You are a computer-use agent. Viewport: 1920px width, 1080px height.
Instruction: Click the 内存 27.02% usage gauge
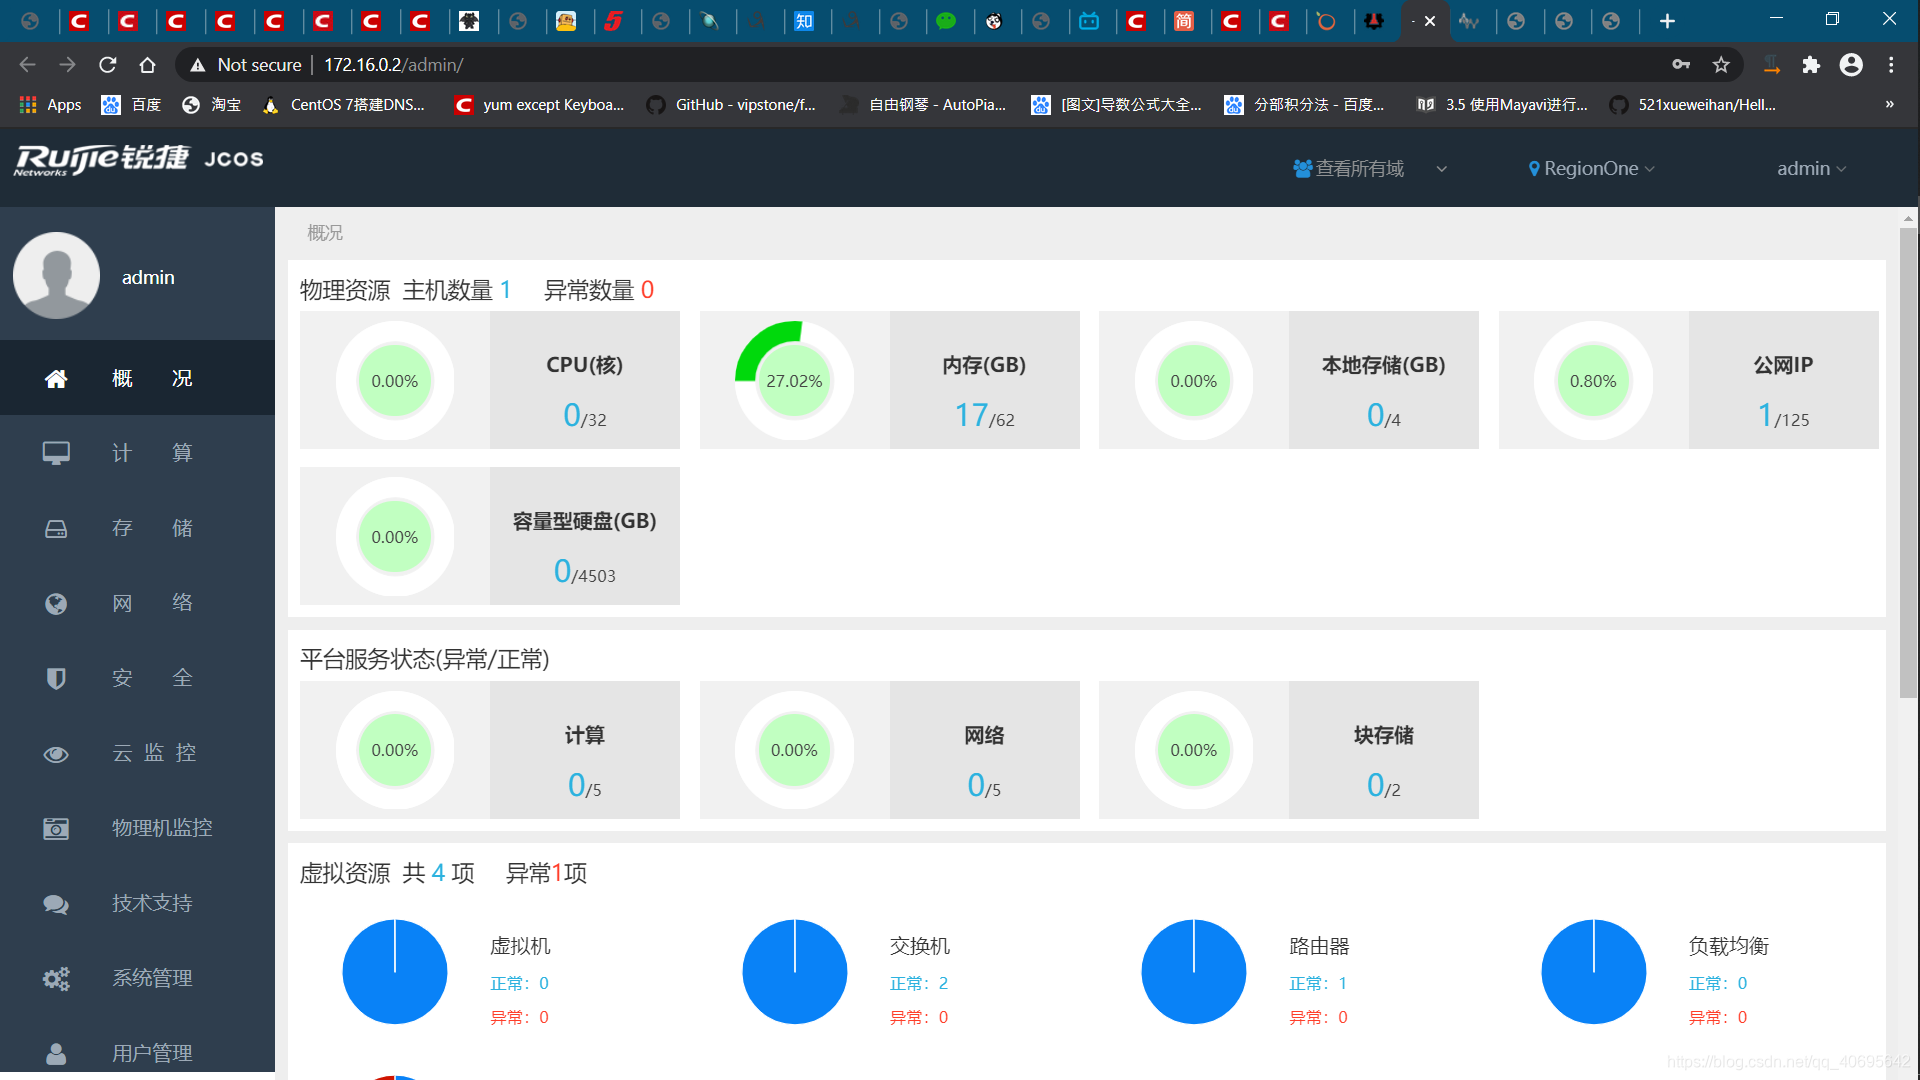(794, 381)
